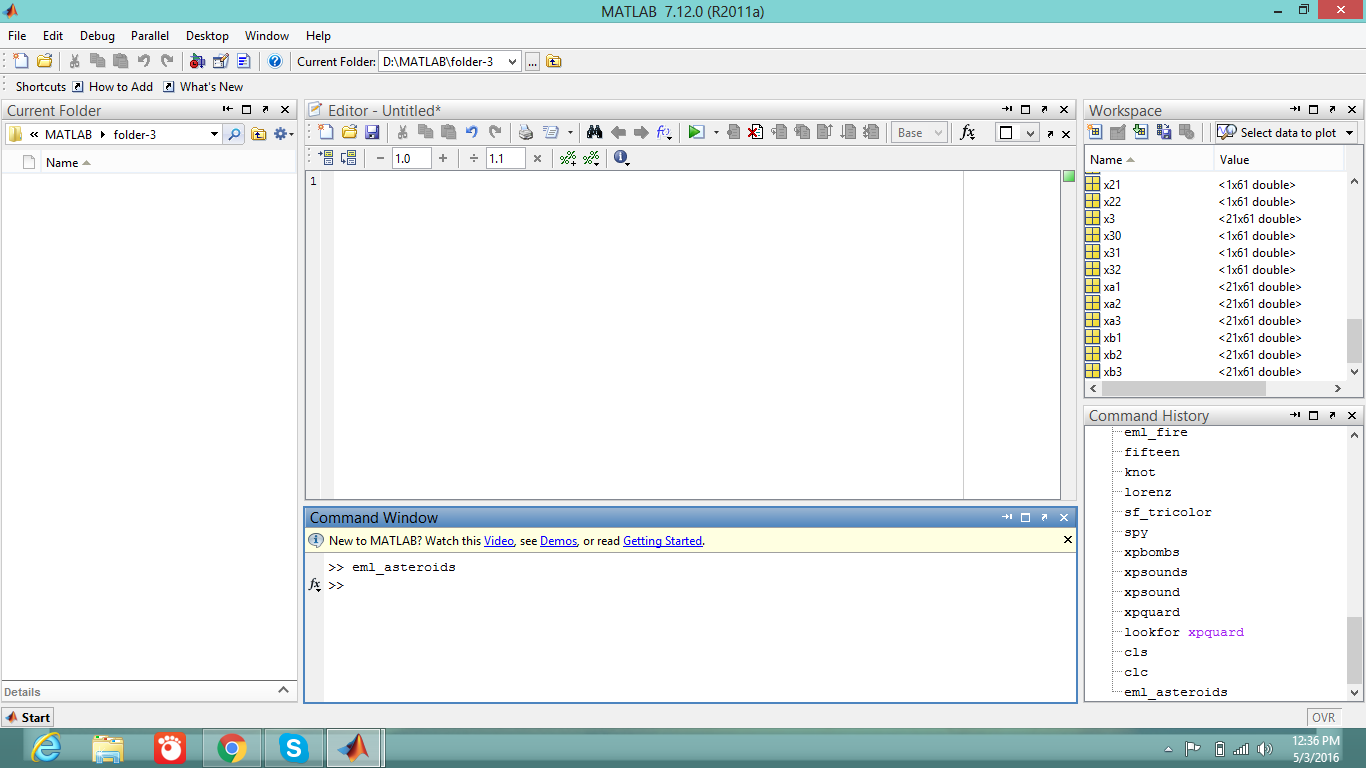The image size is (1366, 768).
Task: Open the function browser in the Editor toolbar
Action: 664,132
